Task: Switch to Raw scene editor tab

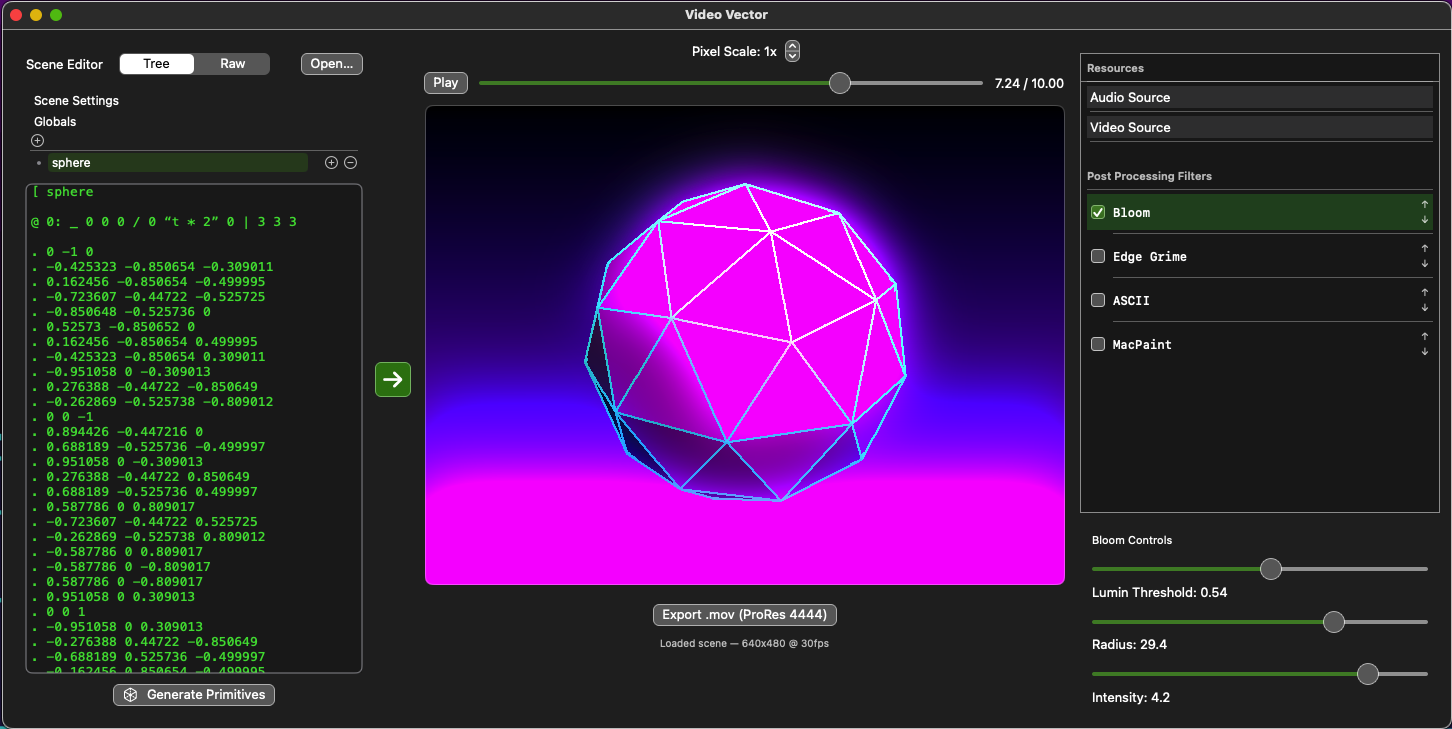Action: coord(233,64)
